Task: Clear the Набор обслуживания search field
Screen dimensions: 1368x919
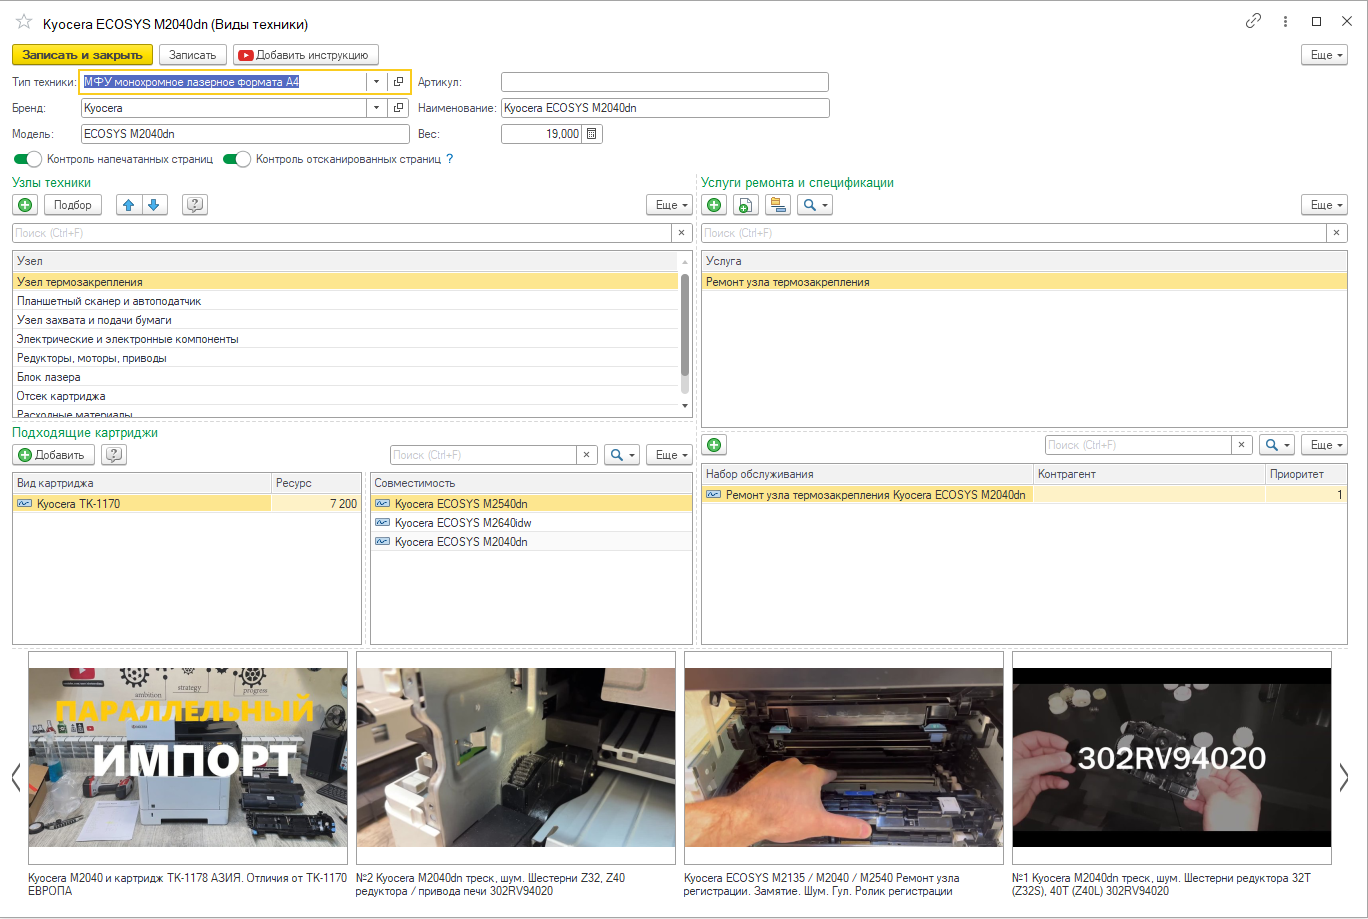Action: [1242, 445]
